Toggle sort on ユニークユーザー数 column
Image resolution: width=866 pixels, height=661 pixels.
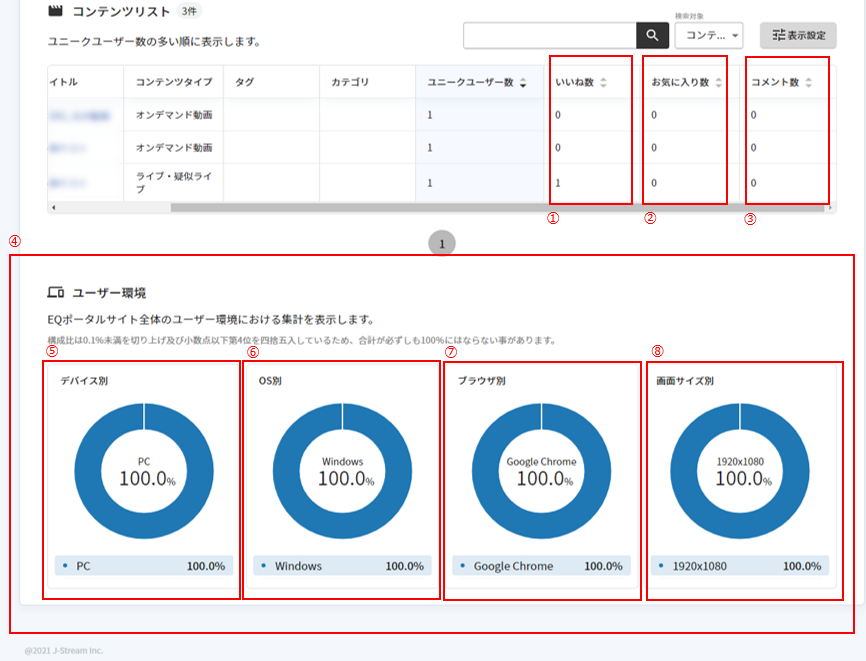click(x=523, y=83)
